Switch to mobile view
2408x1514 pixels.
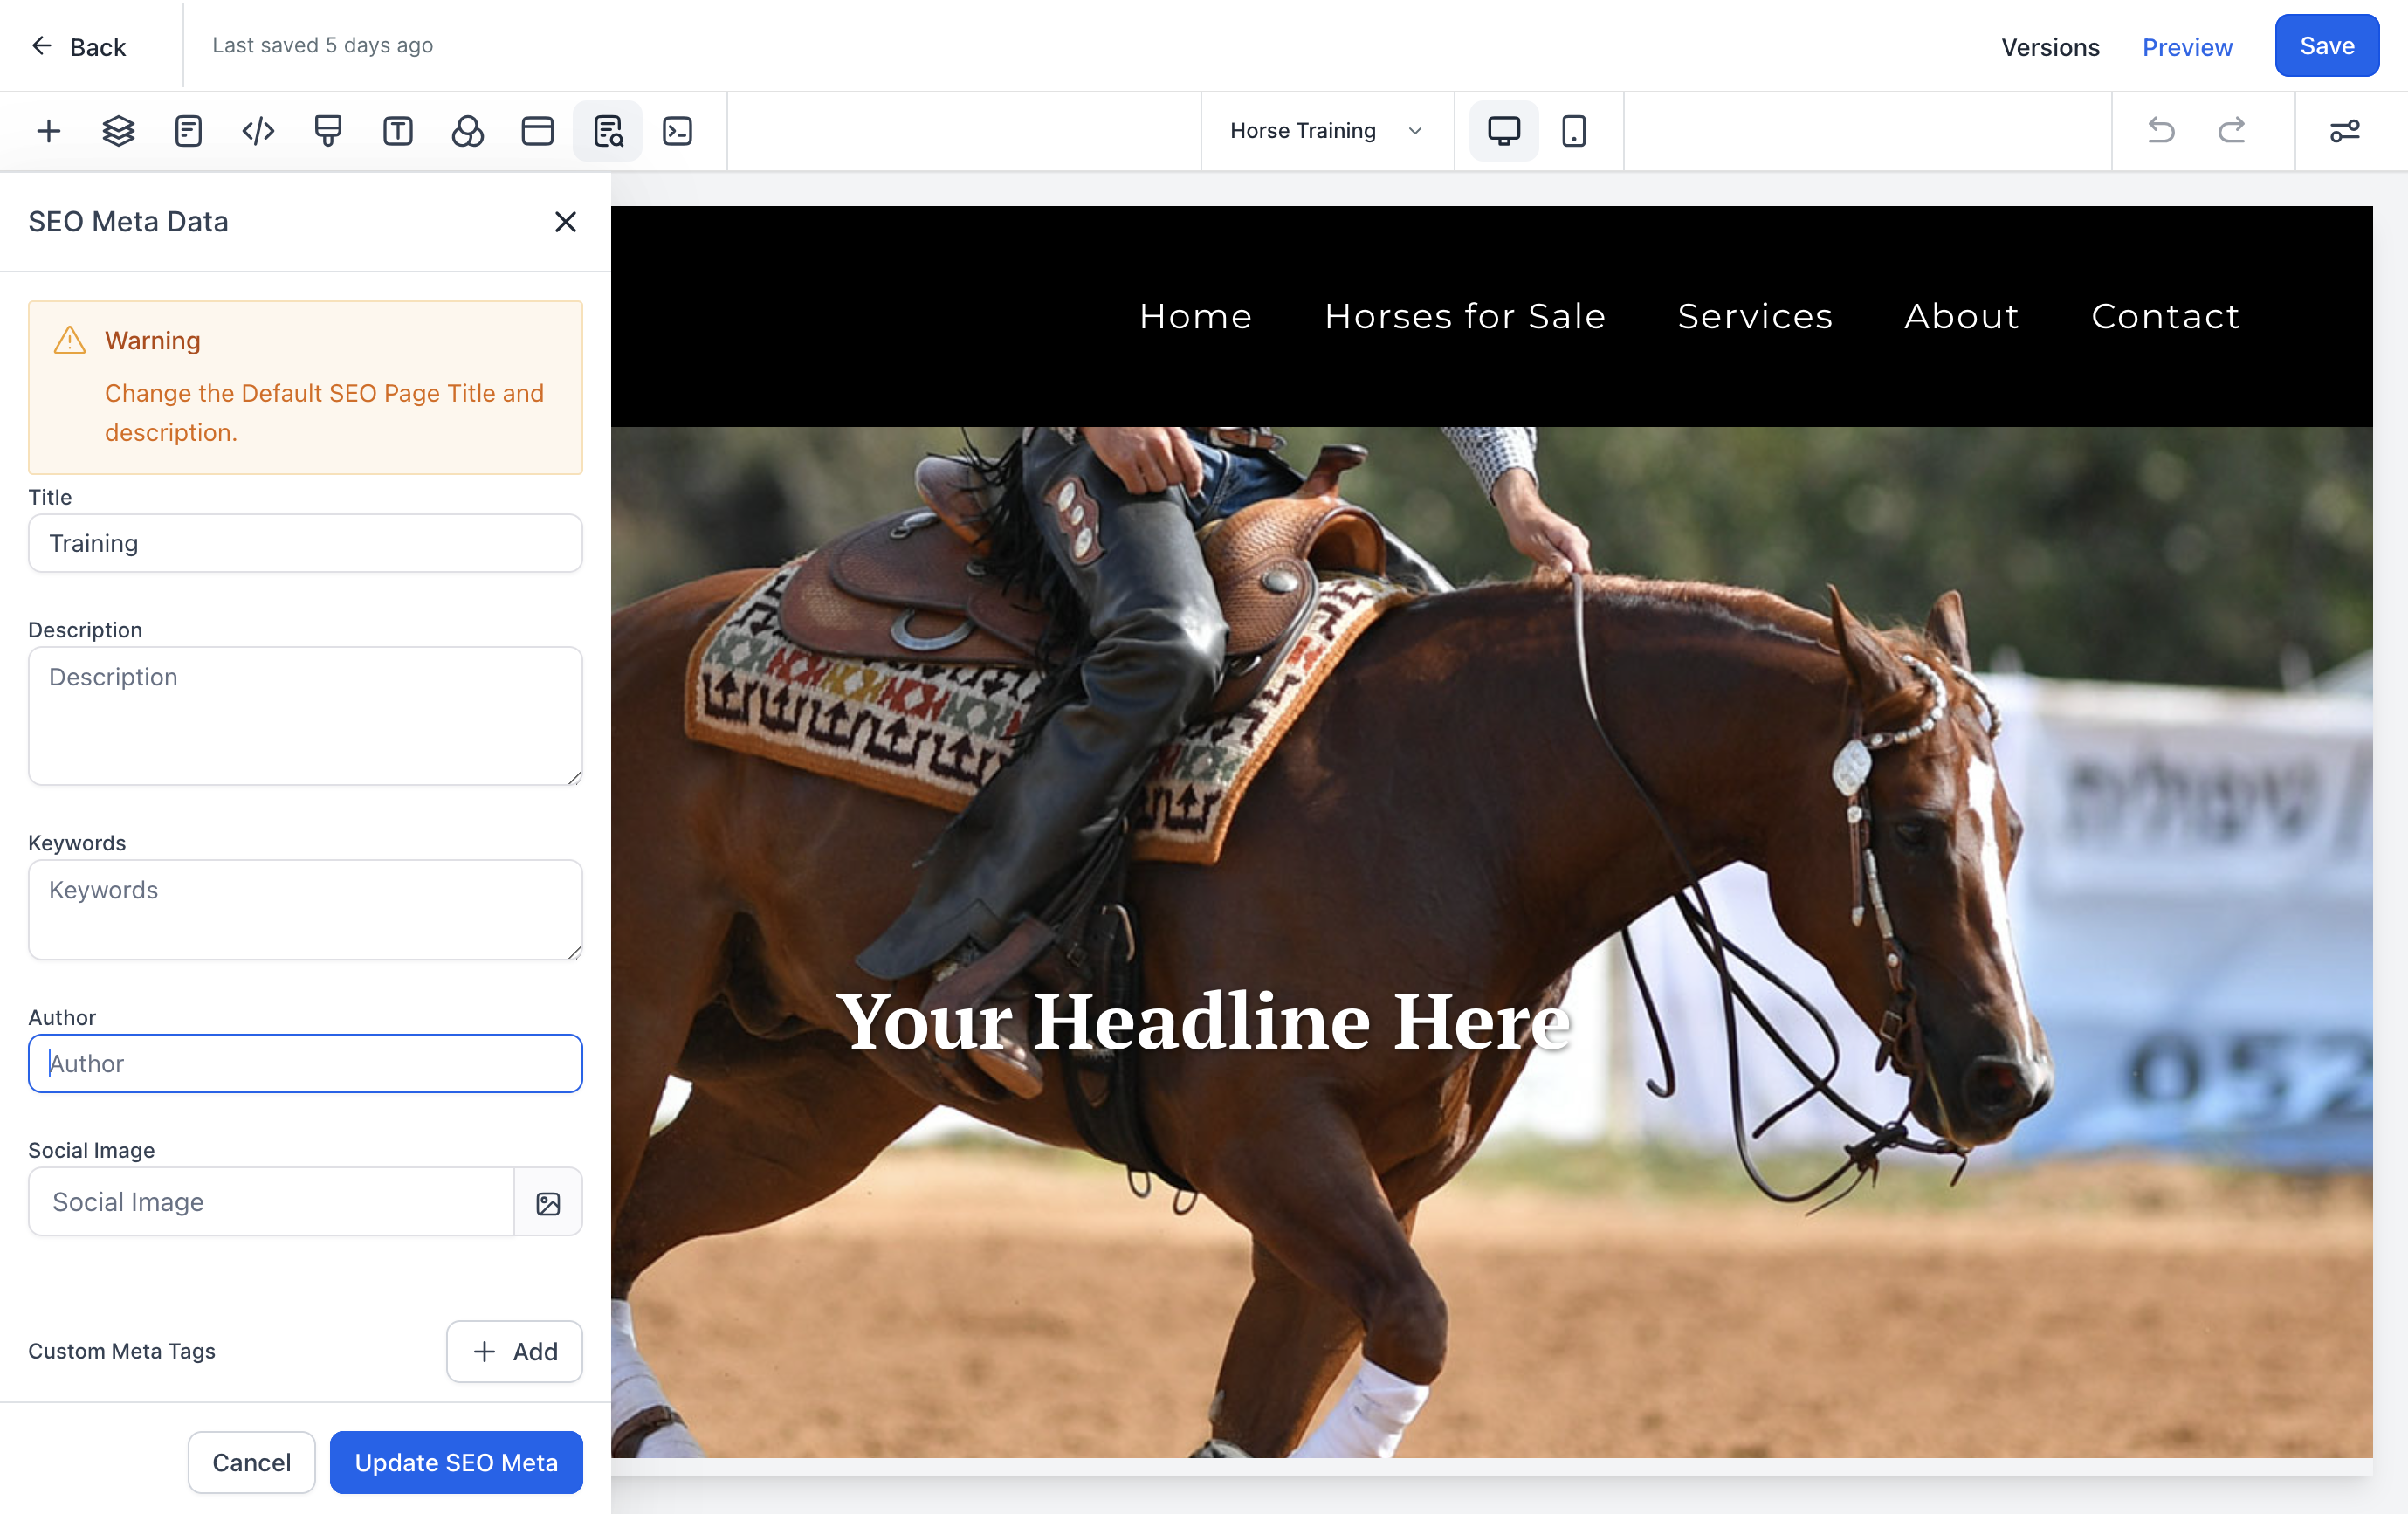(x=1574, y=131)
